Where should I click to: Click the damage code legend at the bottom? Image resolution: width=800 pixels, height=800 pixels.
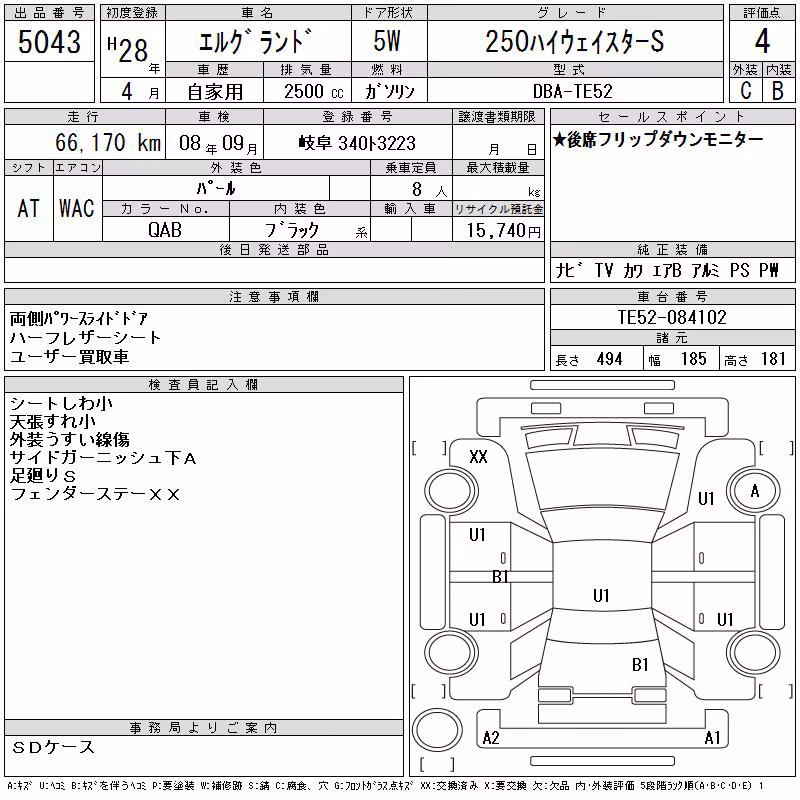[385, 786]
